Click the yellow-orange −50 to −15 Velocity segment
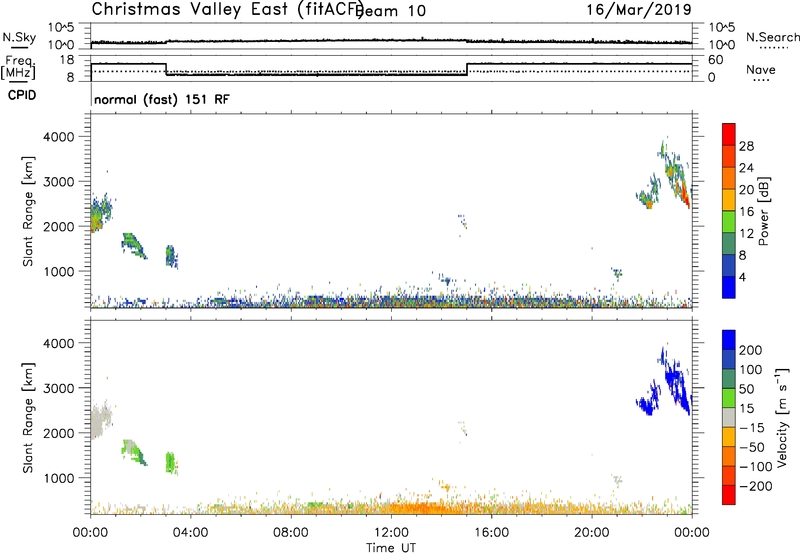Viewport: 800px width, 554px height. coord(729,437)
